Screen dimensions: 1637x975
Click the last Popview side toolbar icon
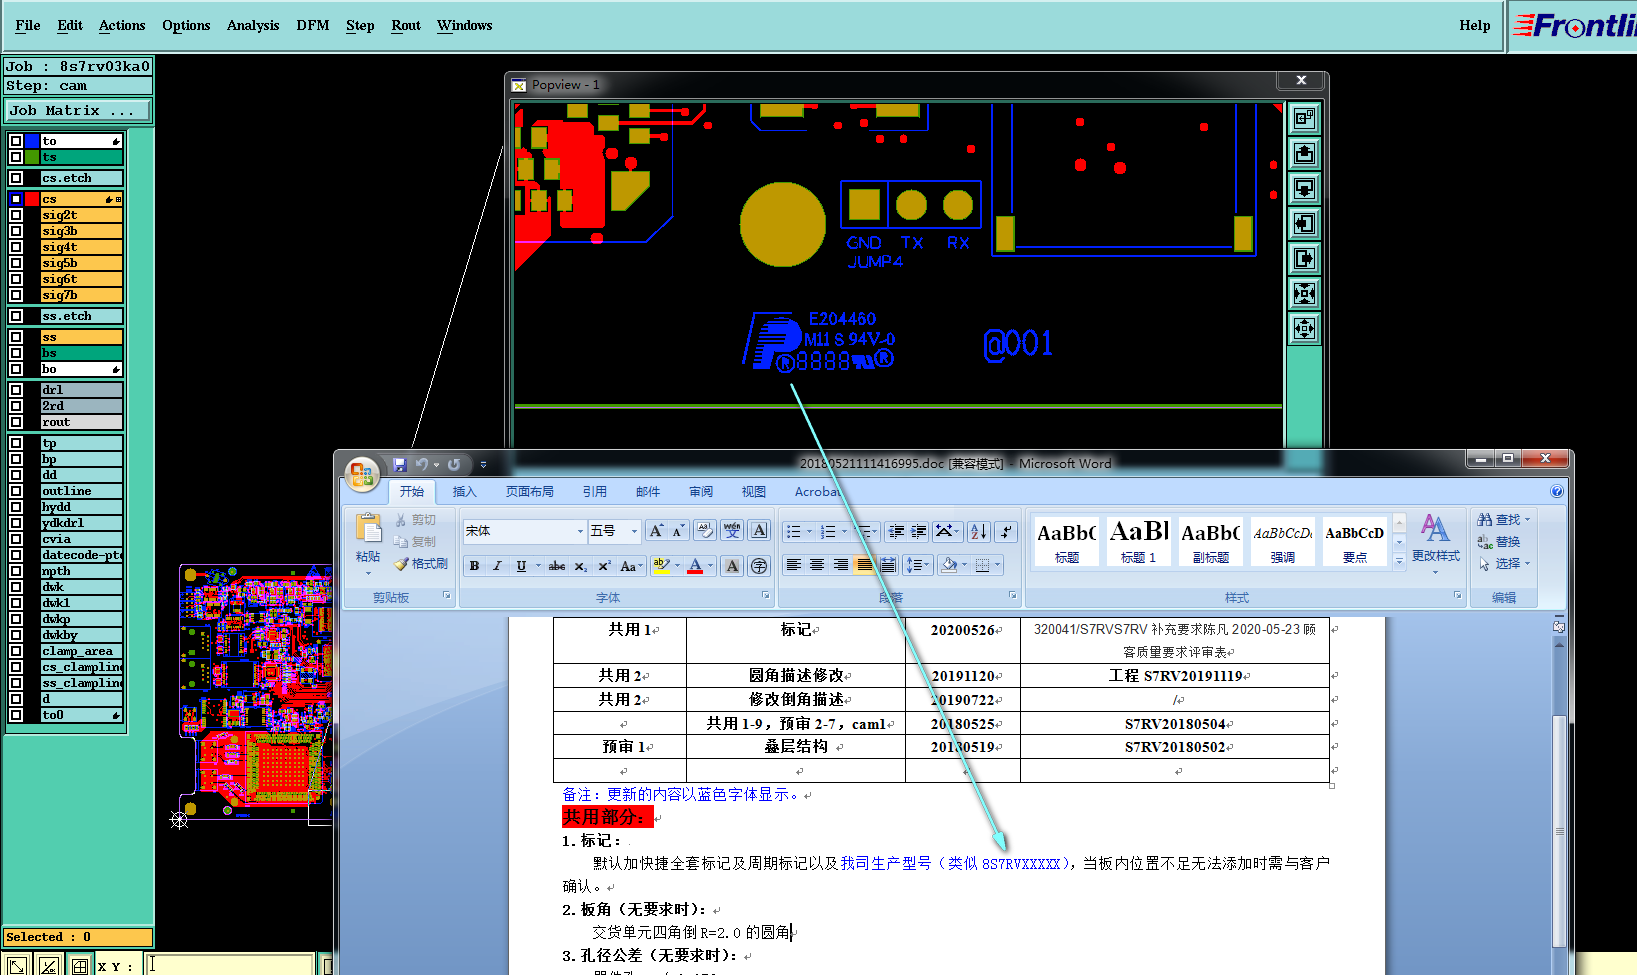tap(1304, 329)
